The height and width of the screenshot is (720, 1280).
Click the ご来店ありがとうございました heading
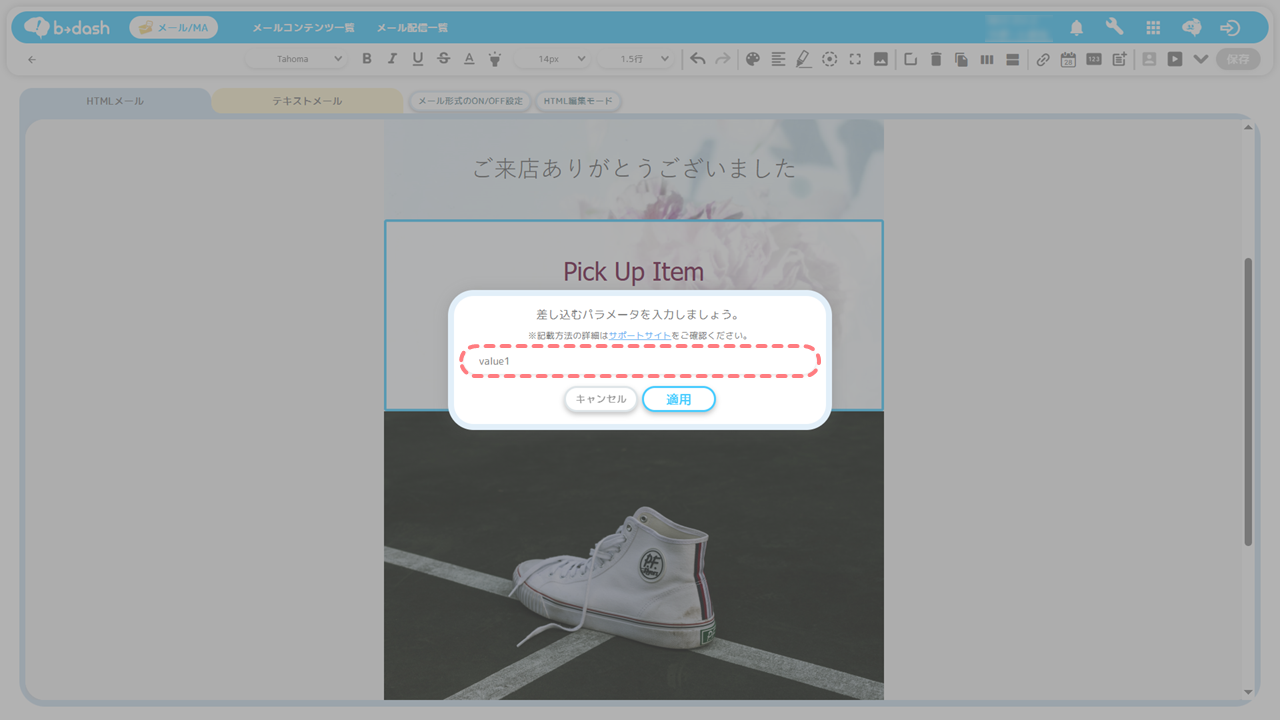click(x=635, y=168)
